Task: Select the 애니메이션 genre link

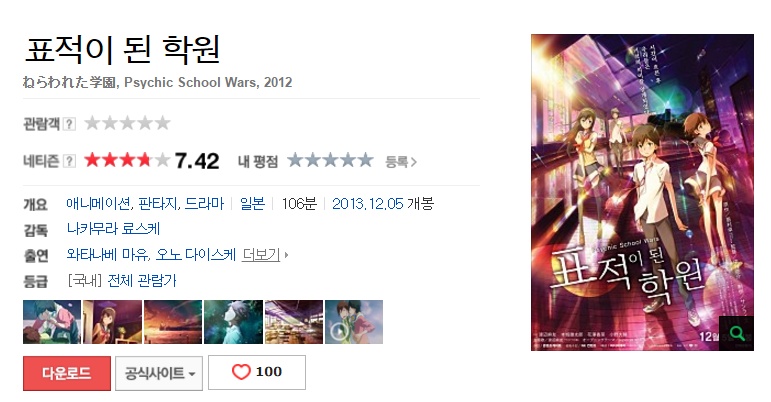Action: (98, 203)
